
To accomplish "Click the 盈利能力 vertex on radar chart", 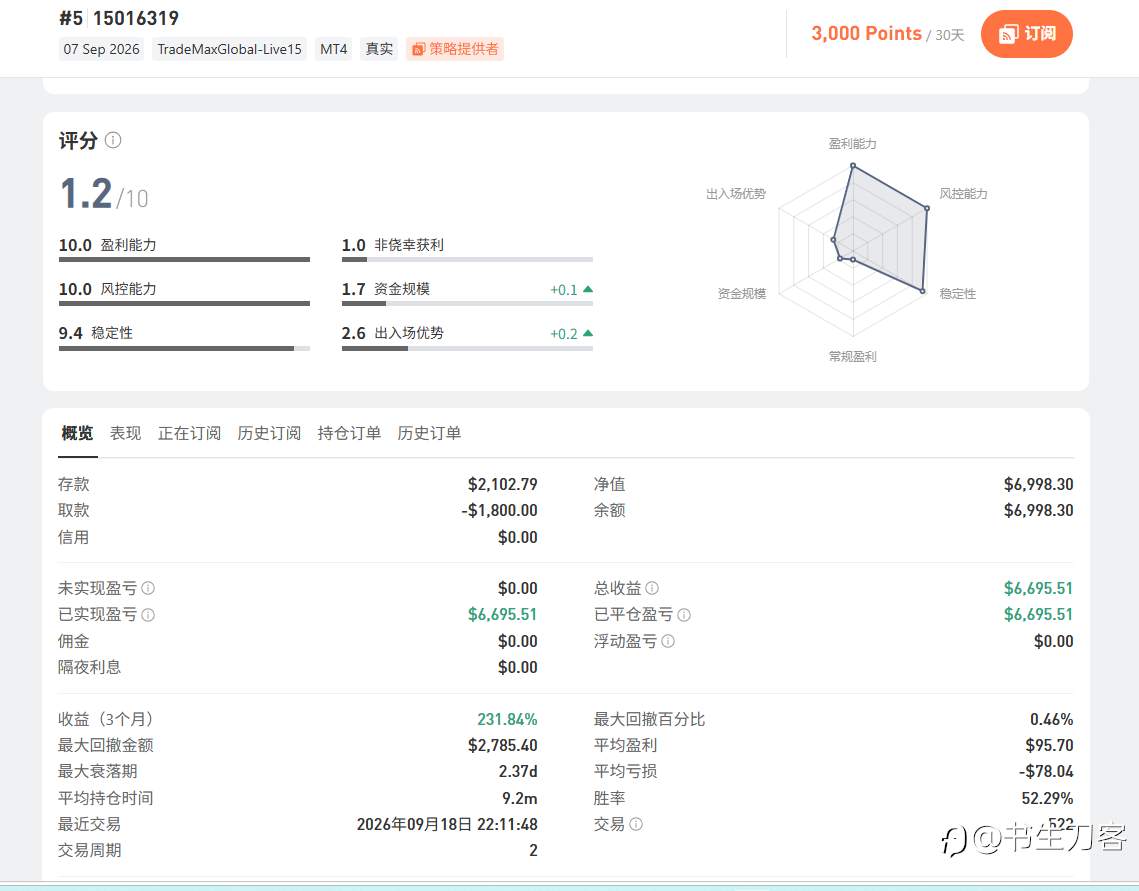I will tap(853, 166).
